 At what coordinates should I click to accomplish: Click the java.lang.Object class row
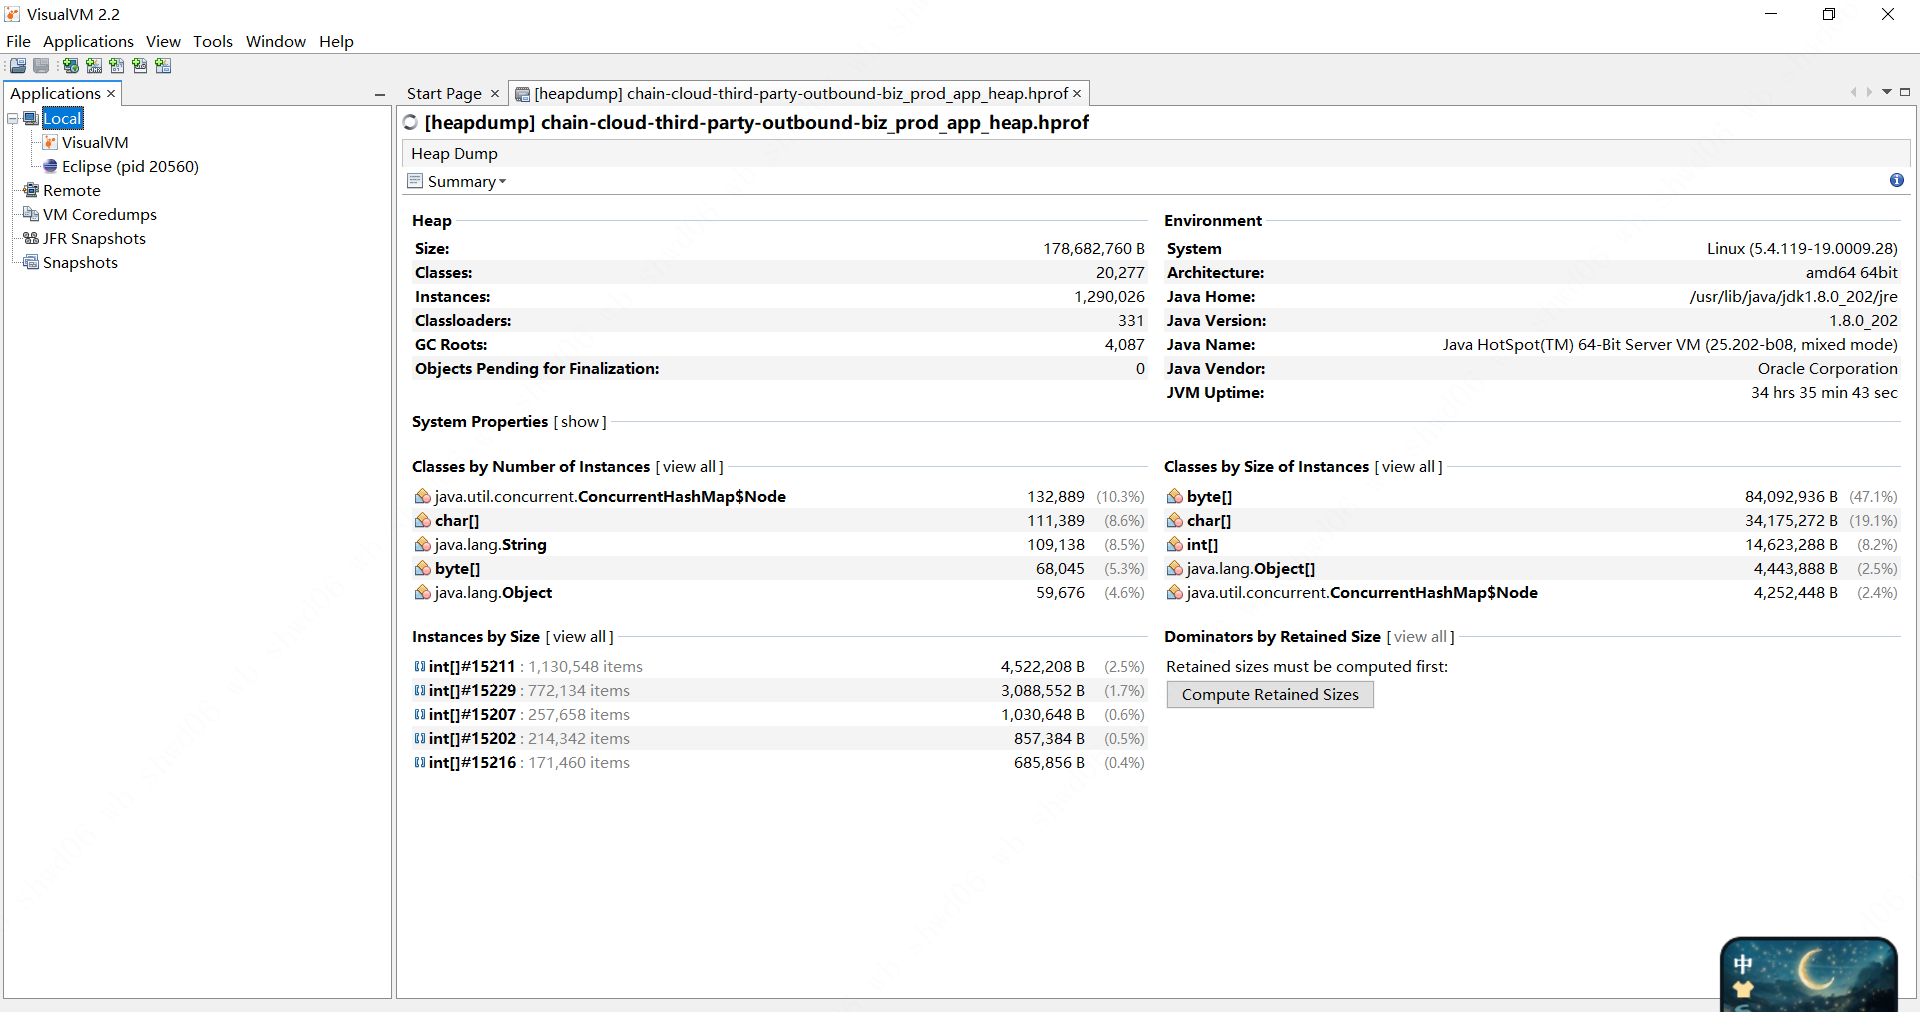[x=780, y=592]
